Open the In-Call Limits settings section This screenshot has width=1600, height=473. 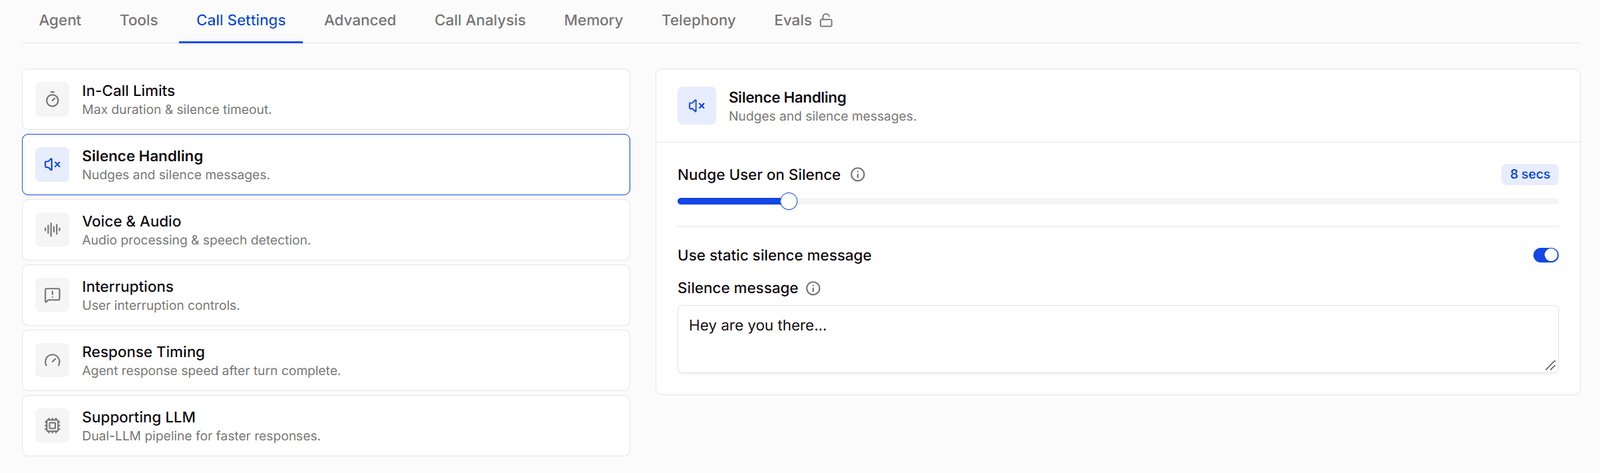pos(326,99)
